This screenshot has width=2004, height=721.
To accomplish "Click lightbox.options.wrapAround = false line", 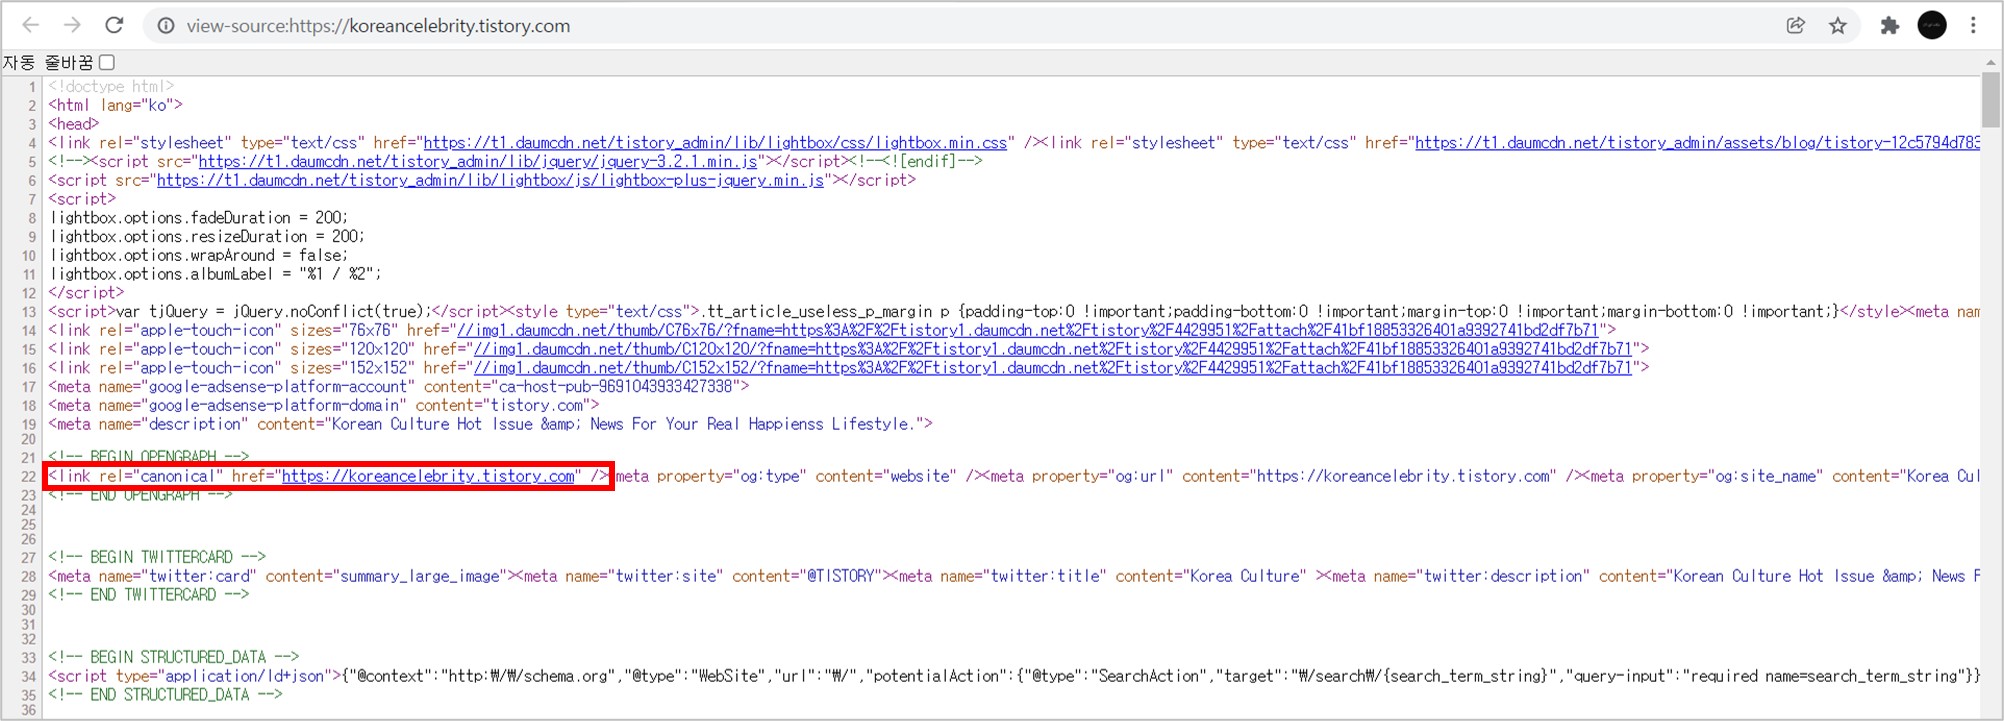I will click(199, 256).
